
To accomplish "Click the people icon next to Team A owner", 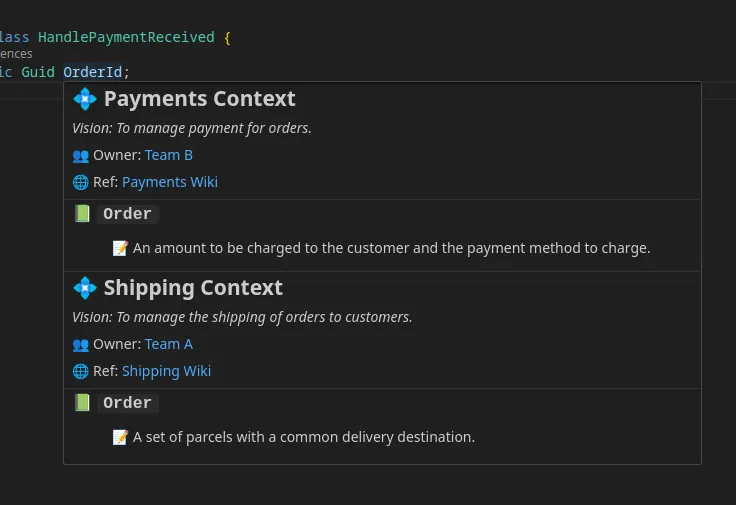I will (x=81, y=345).
